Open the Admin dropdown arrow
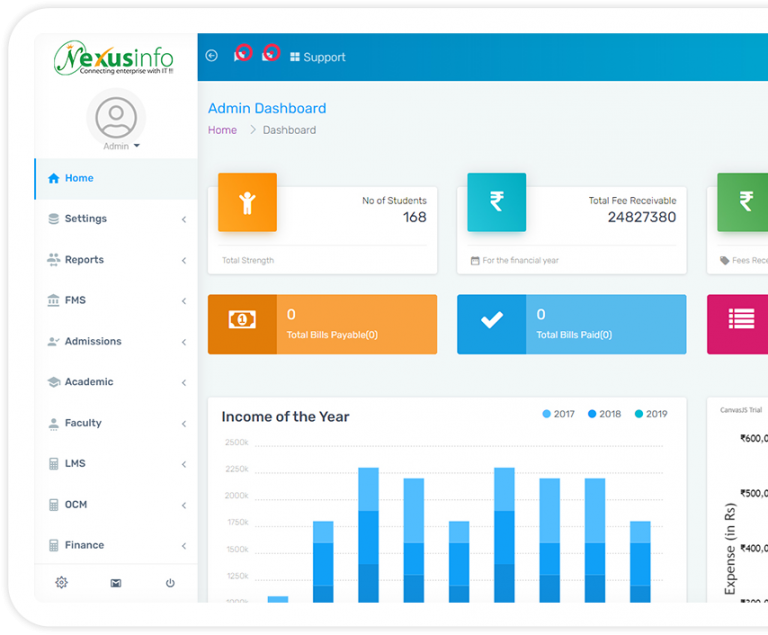 pos(137,146)
